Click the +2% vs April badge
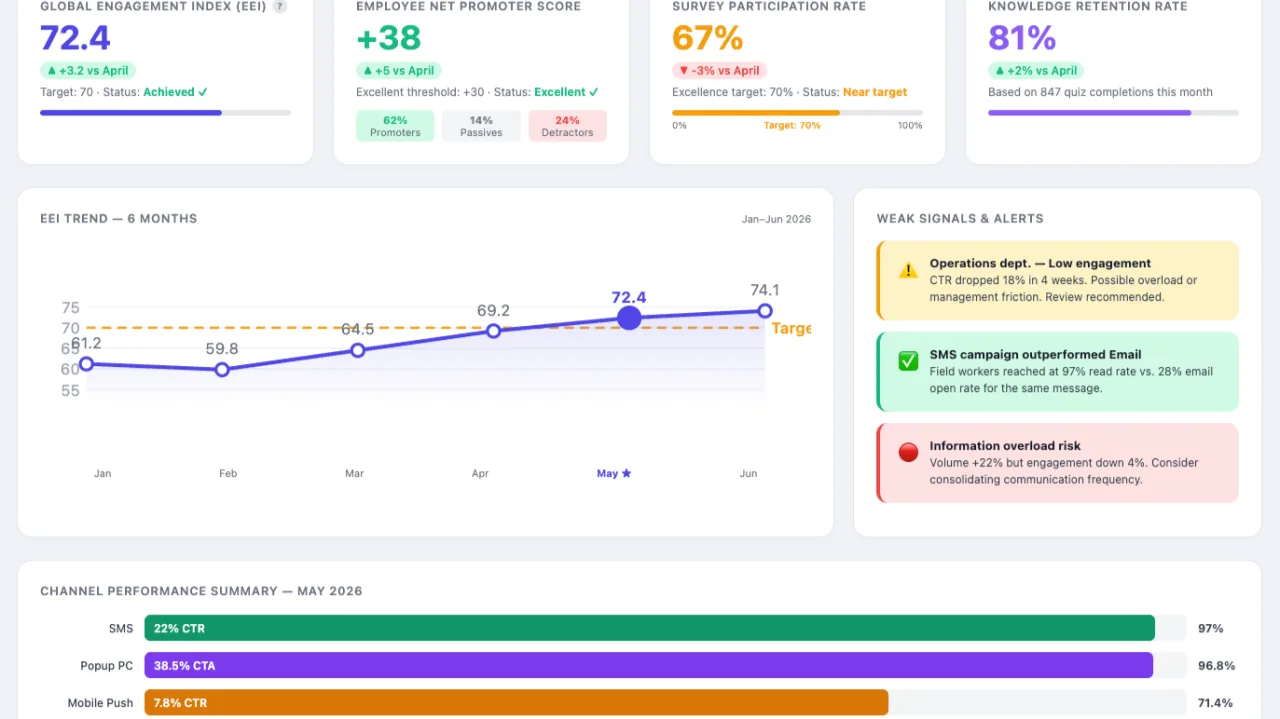 click(x=1036, y=71)
